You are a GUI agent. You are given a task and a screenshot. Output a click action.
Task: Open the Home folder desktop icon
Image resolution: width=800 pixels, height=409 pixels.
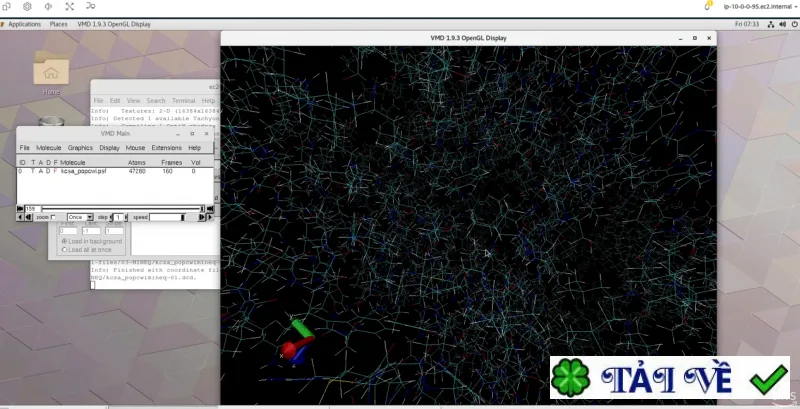51,73
